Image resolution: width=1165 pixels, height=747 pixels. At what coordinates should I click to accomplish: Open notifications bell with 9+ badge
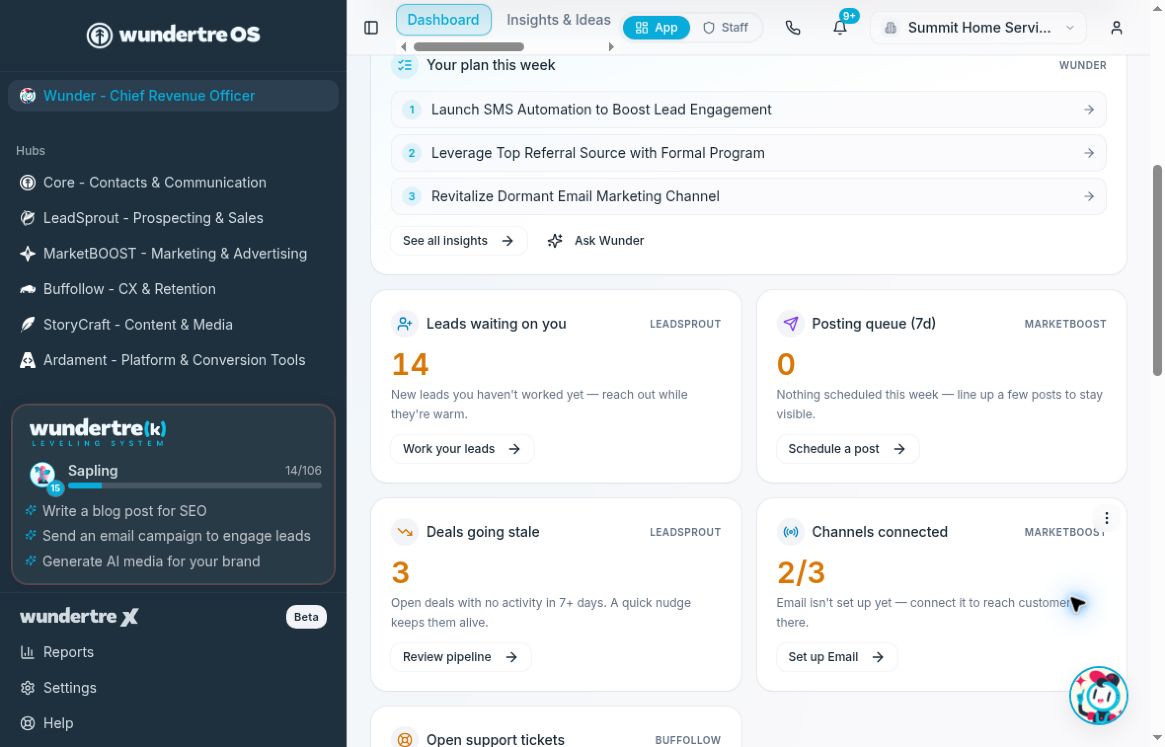pos(840,28)
